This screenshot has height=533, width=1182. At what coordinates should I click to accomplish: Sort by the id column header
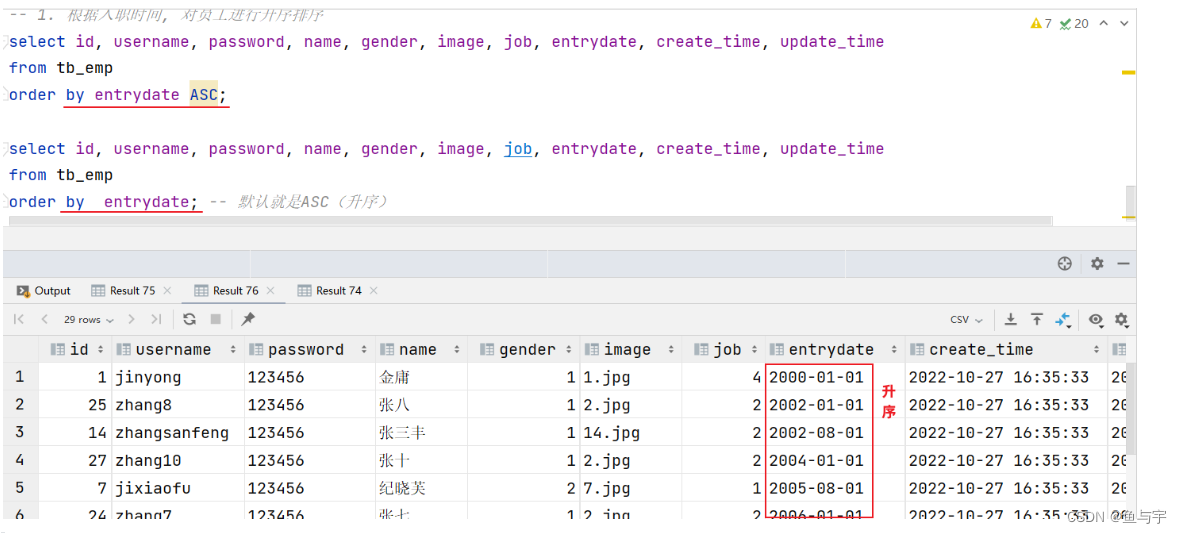click(75, 350)
